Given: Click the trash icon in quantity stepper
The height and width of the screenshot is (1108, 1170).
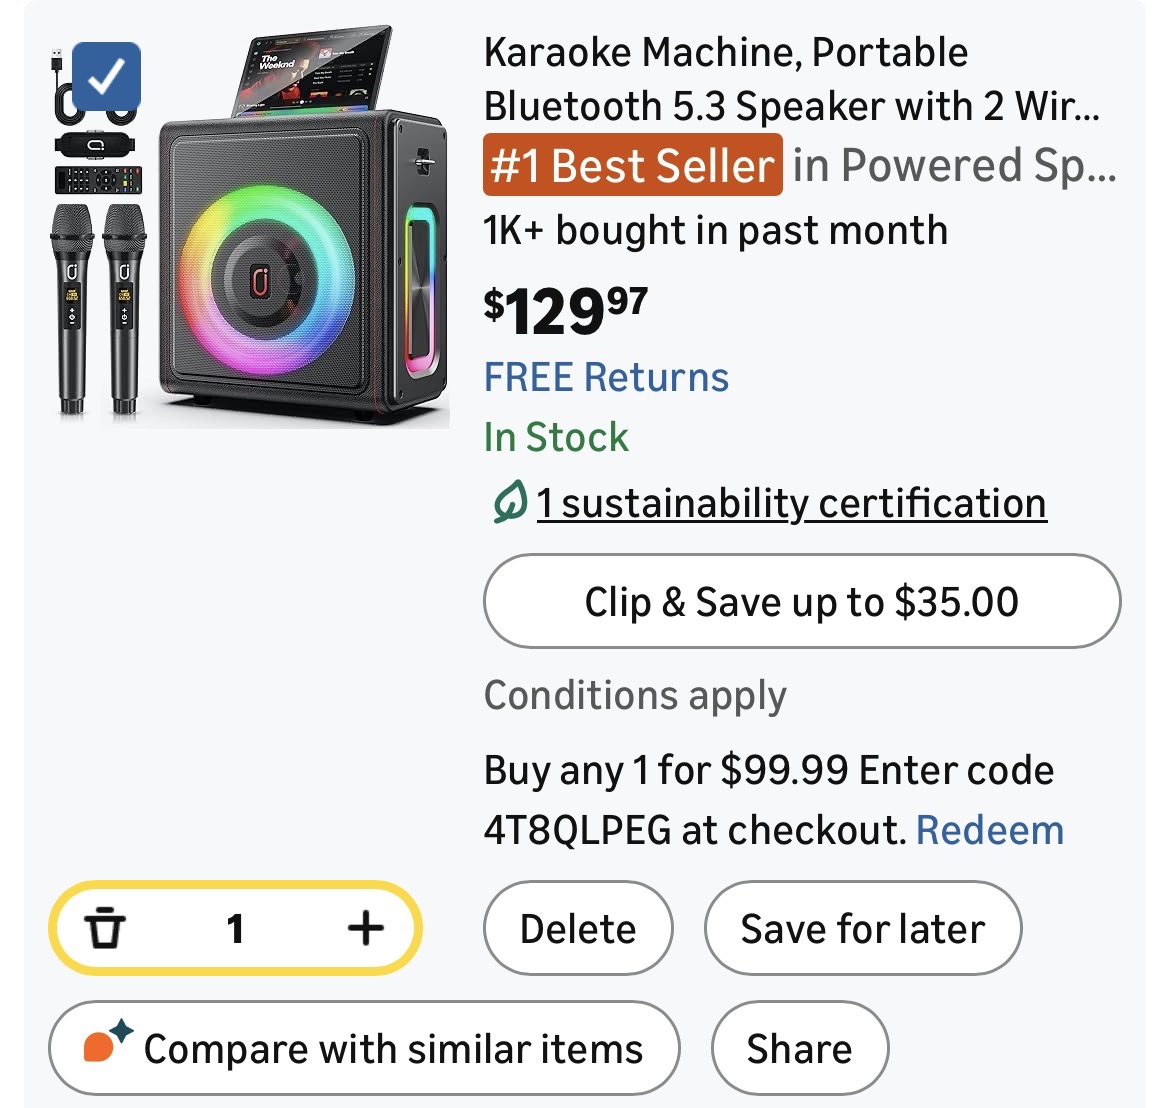Looking at the screenshot, I should click(x=105, y=928).
